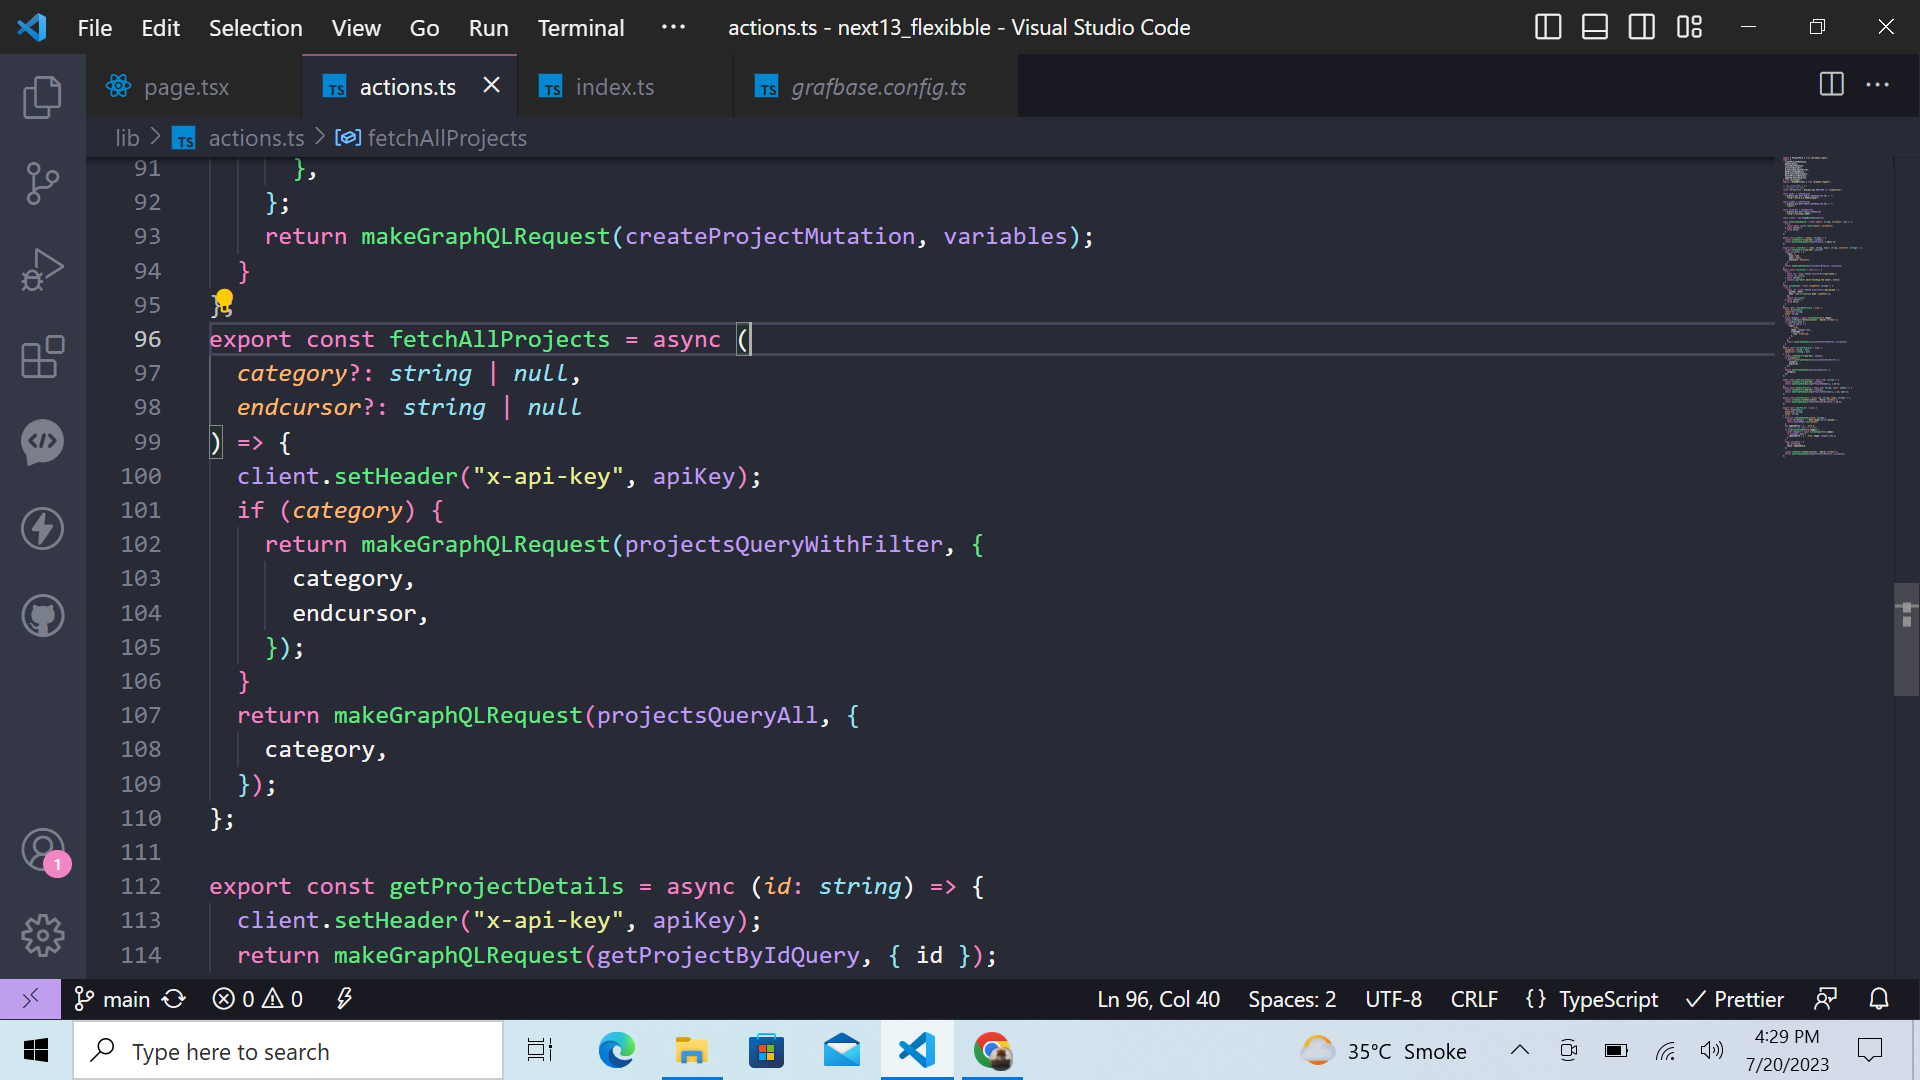Open Prettier status in the status bar
1920x1080 pixels.
[1735, 998]
